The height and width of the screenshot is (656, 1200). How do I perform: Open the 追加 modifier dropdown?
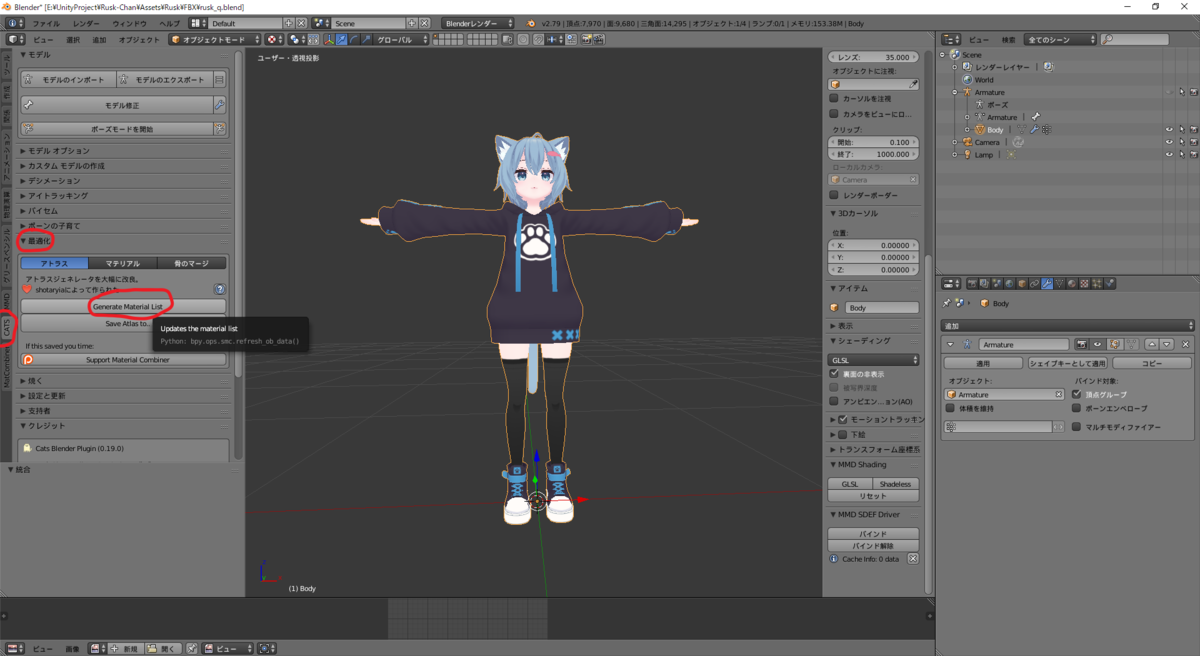coord(1067,326)
